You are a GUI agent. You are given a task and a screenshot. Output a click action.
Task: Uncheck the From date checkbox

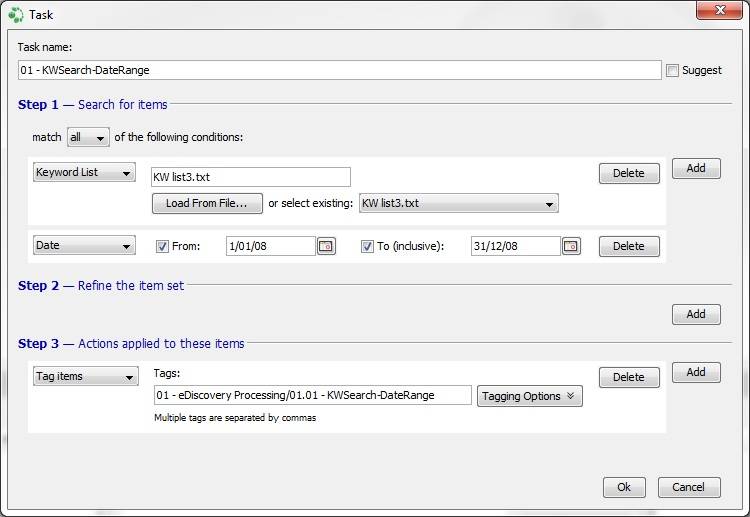(x=162, y=246)
